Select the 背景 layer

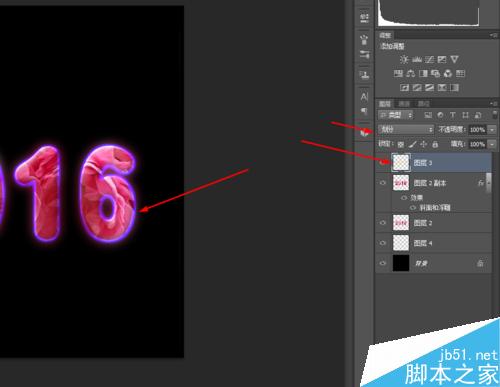(x=433, y=263)
